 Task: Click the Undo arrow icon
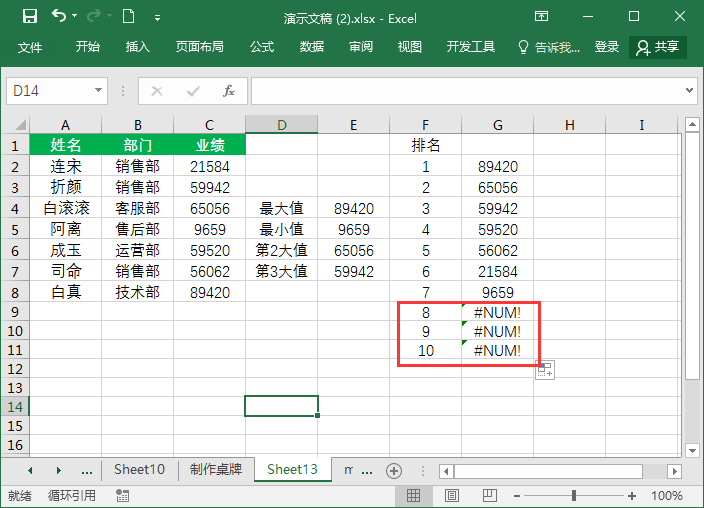[59, 16]
